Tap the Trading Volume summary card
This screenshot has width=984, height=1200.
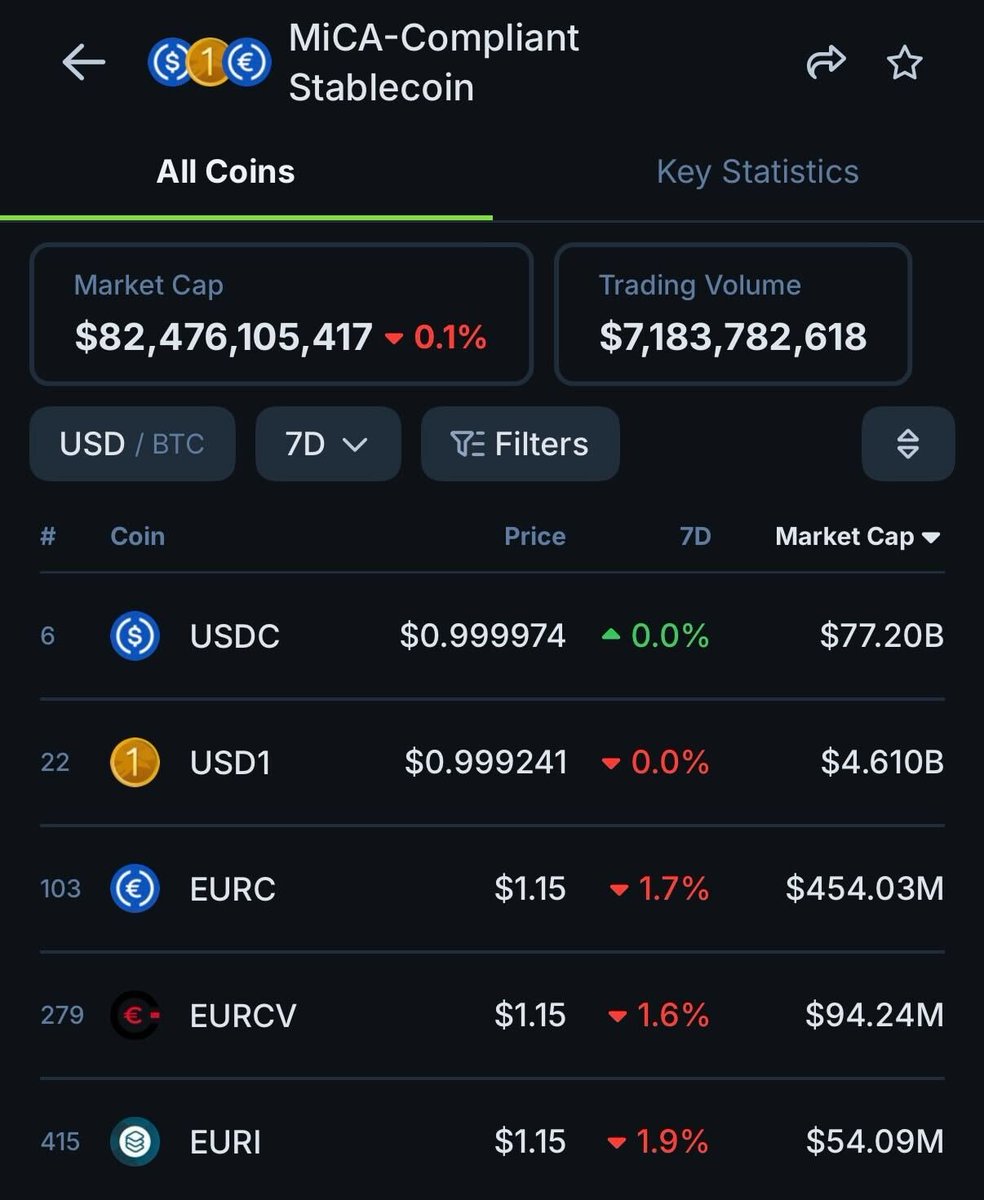[732, 314]
